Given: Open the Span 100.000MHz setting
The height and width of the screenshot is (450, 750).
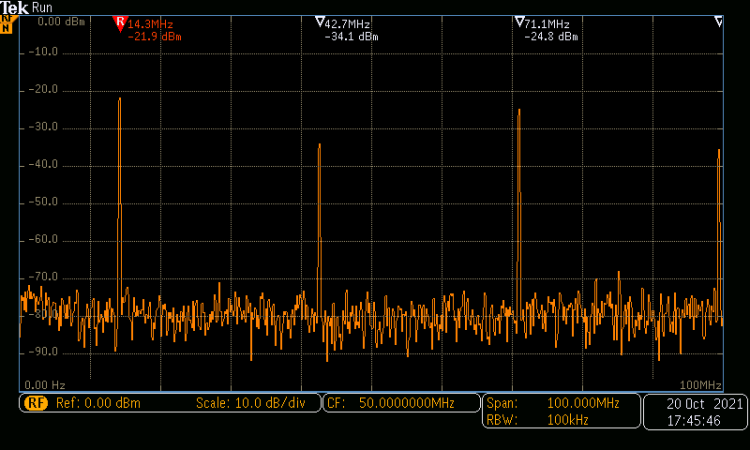Looking at the screenshot, I should click(x=553, y=403).
